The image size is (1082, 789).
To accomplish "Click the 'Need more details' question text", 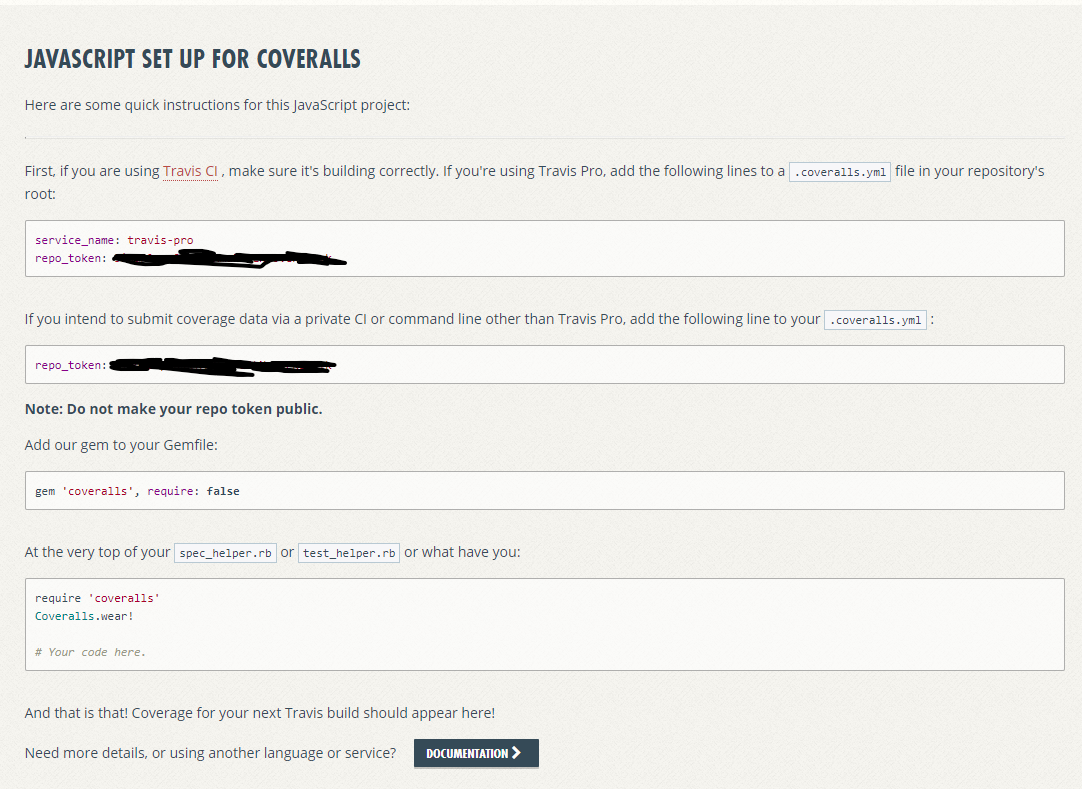I will 210,753.
